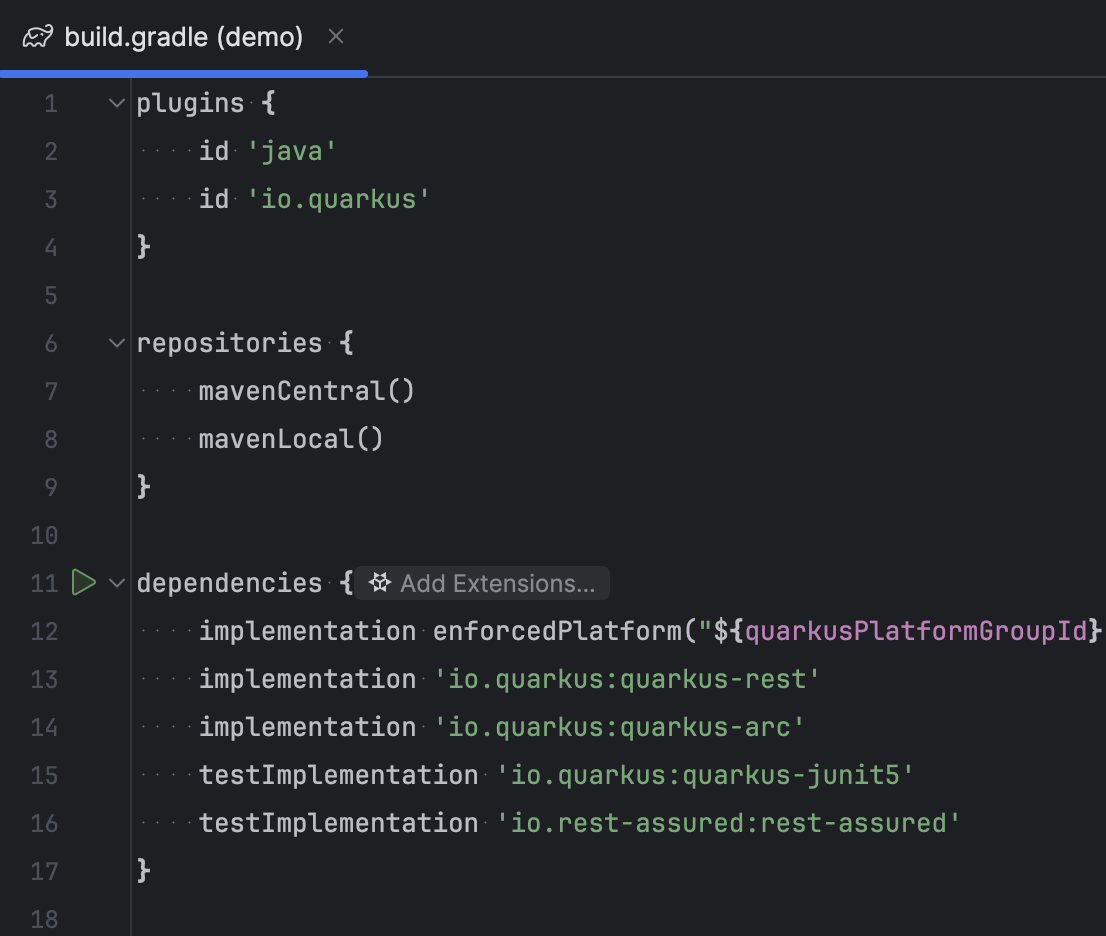Click line number 7 in the gutter
Image resolution: width=1106 pixels, height=936 pixels.
[x=51, y=391]
